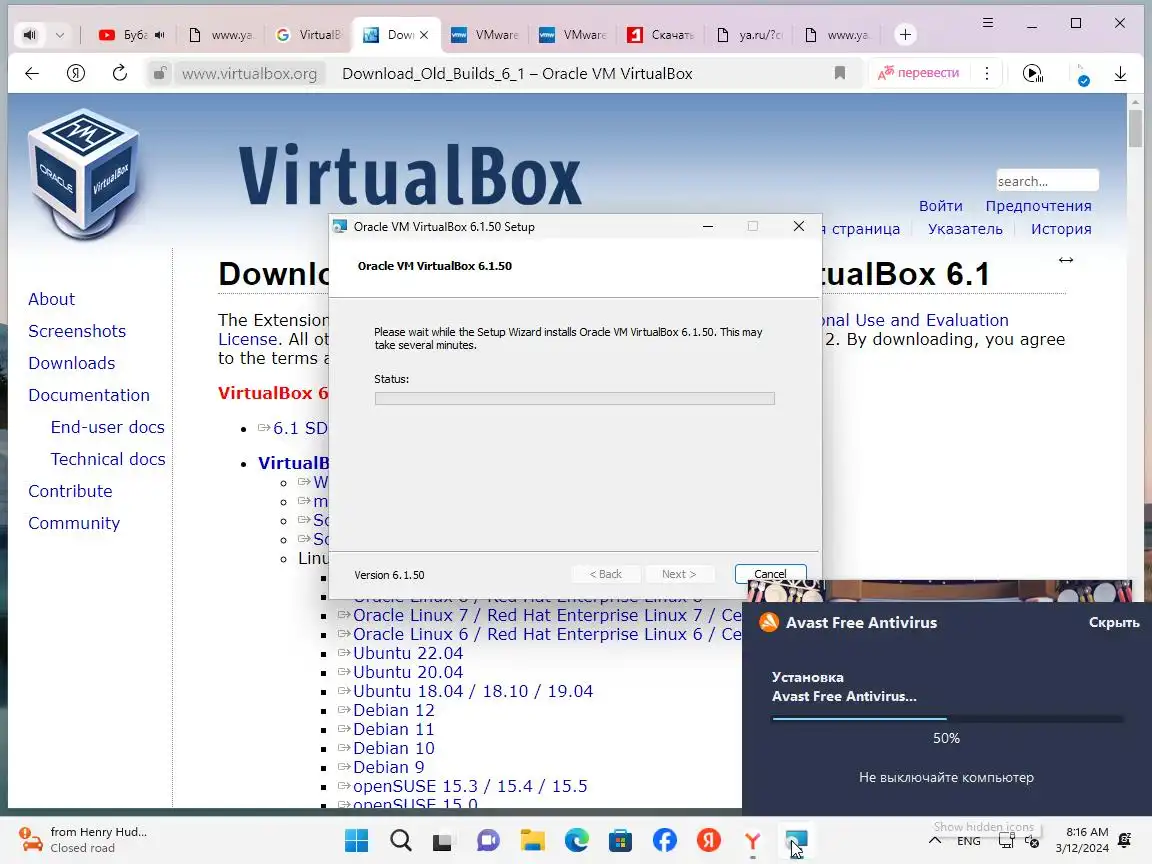Mute browser audio with the speaker button
This screenshot has height=864, width=1152.
29,35
